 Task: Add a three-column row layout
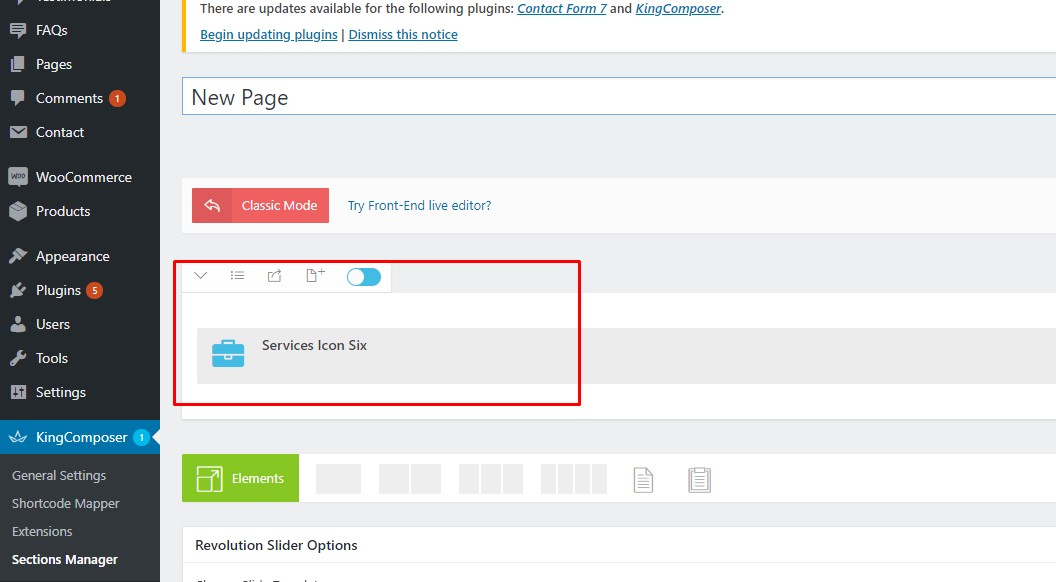(490, 479)
